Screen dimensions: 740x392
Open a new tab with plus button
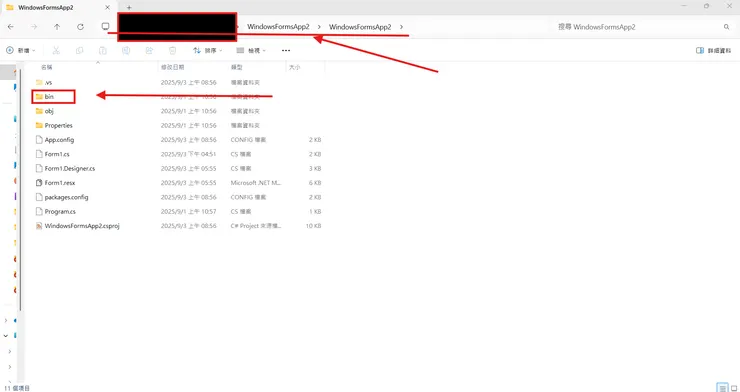(129, 8)
